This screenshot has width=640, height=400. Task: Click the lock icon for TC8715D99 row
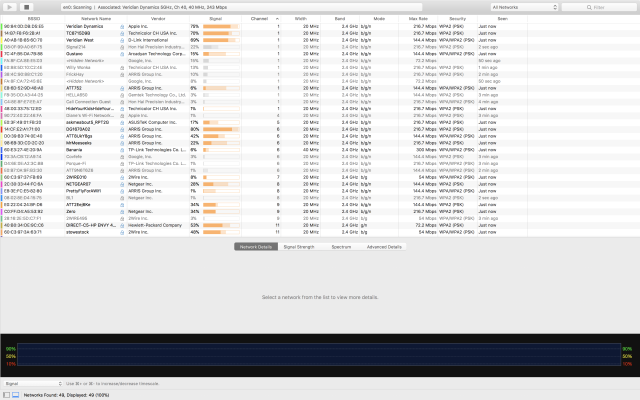point(122,33)
